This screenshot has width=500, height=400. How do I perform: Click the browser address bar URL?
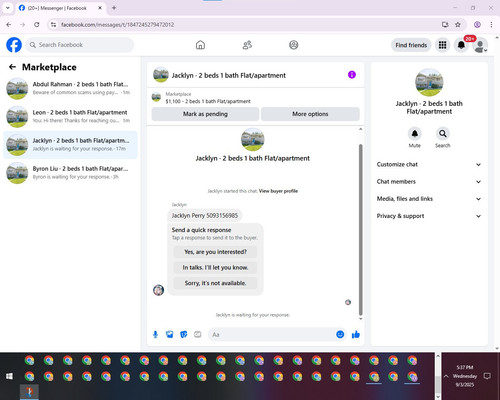pyautogui.click(x=117, y=25)
